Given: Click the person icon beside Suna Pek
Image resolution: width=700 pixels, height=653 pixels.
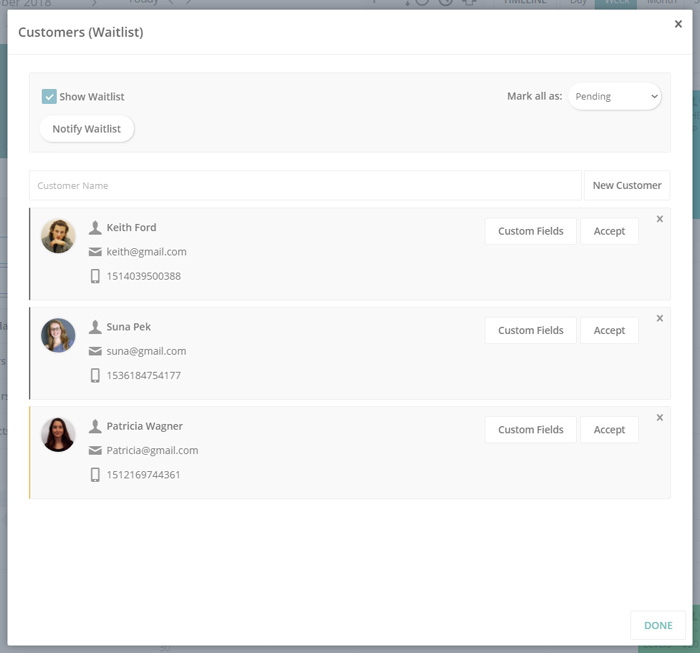Looking at the screenshot, I should click(95, 327).
